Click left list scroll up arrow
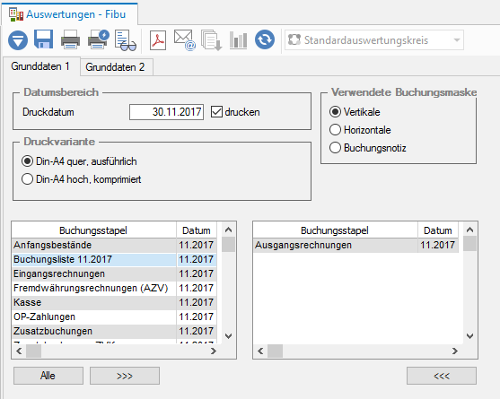The image size is (500, 399). point(228,230)
